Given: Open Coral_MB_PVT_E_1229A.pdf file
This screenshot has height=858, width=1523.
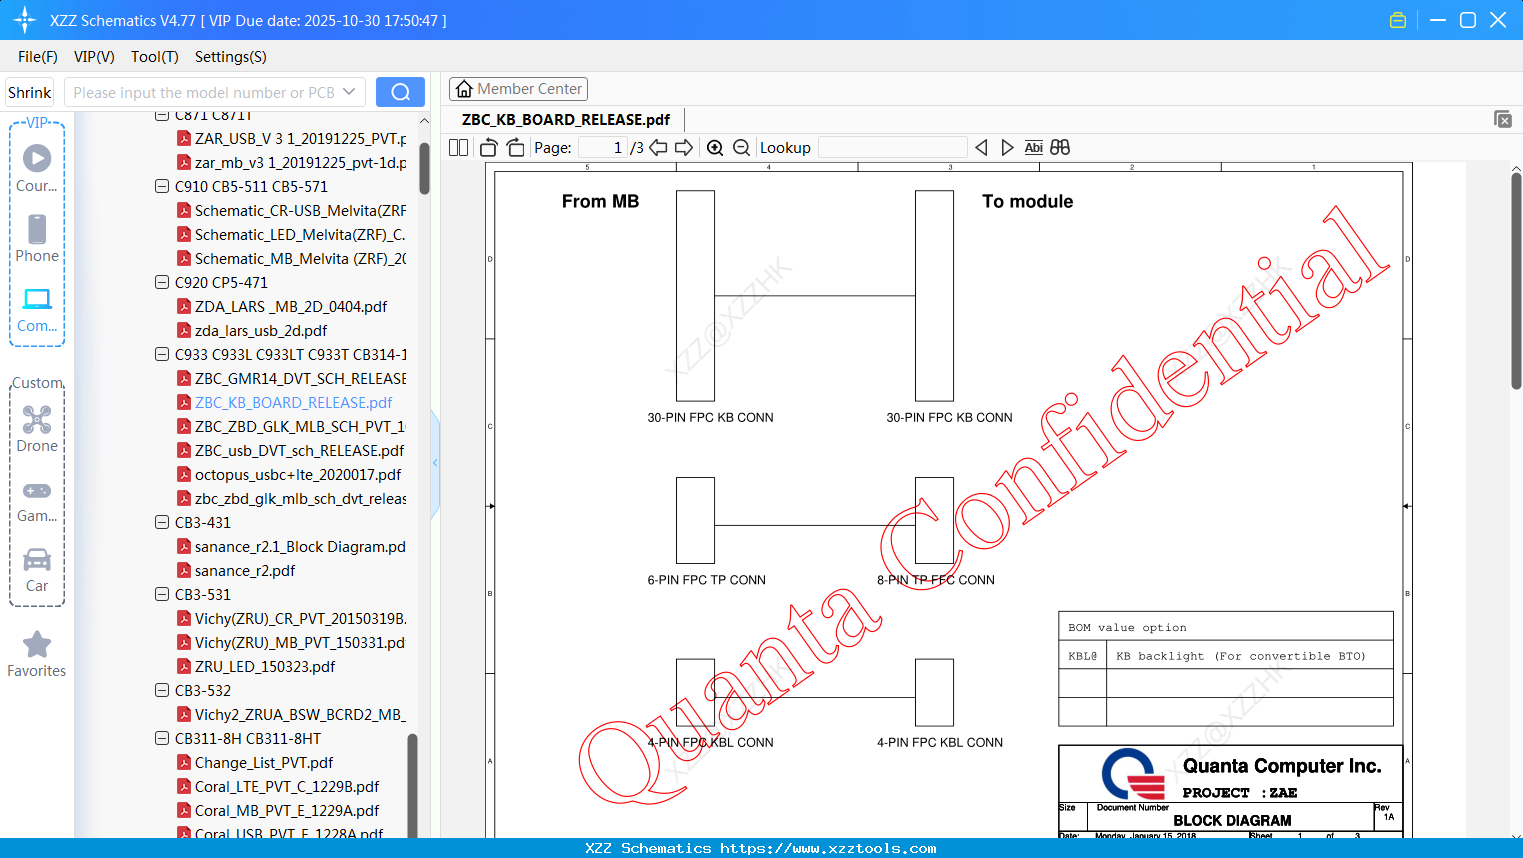Looking at the screenshot, I should 287,810.
